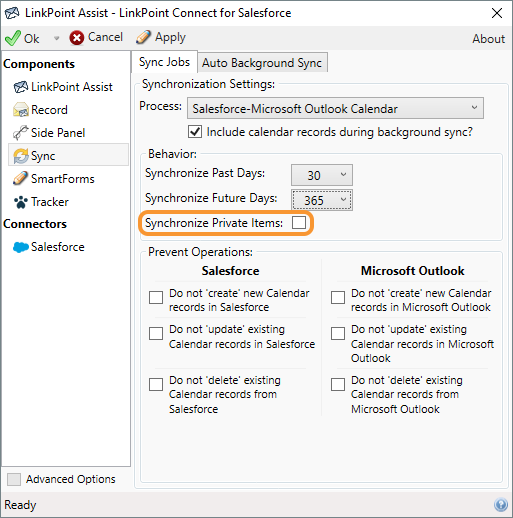Image resolution: width=513 pixels, height=518 pixels.
Task: Check Do not update Calendar records in Salesforce
Action: tap(156, 333)
